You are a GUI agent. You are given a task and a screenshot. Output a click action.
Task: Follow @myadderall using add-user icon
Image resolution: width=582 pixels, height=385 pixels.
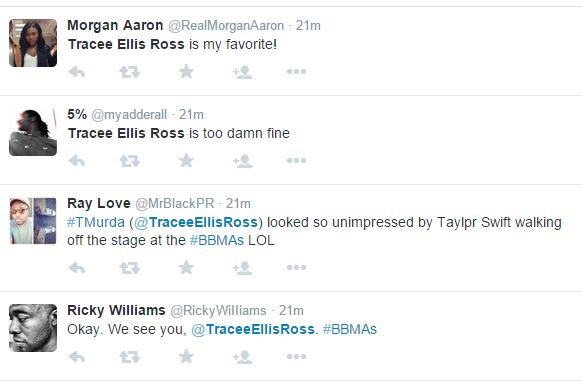click(243, 161)
